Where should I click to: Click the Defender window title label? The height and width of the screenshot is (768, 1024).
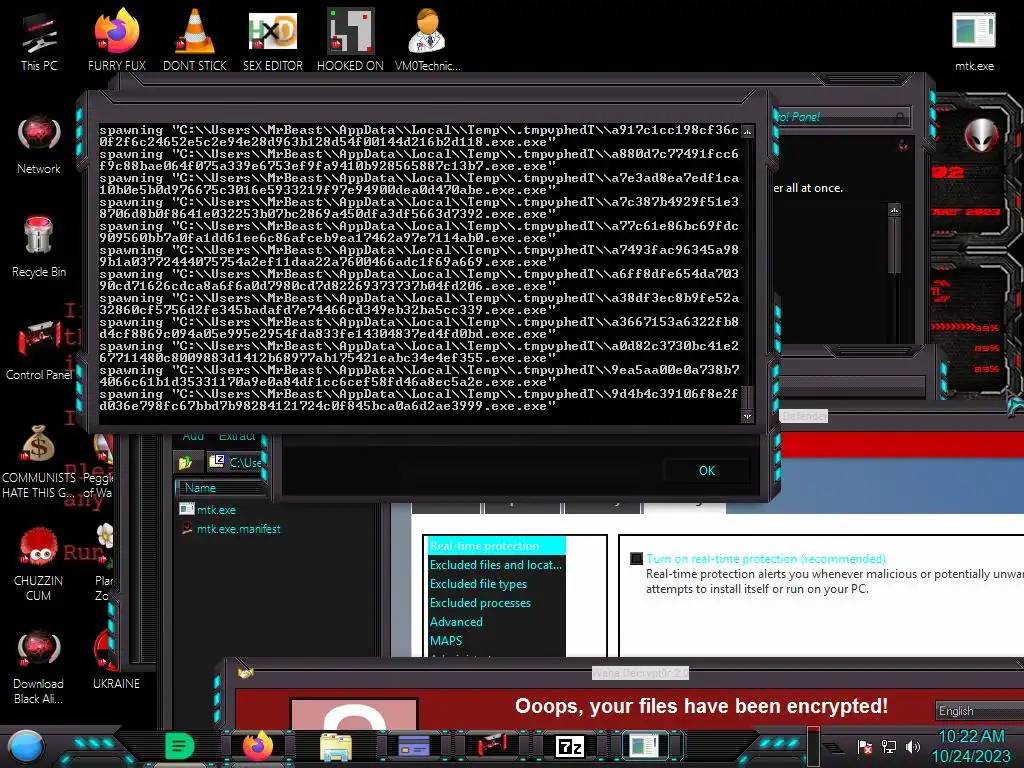803,416
